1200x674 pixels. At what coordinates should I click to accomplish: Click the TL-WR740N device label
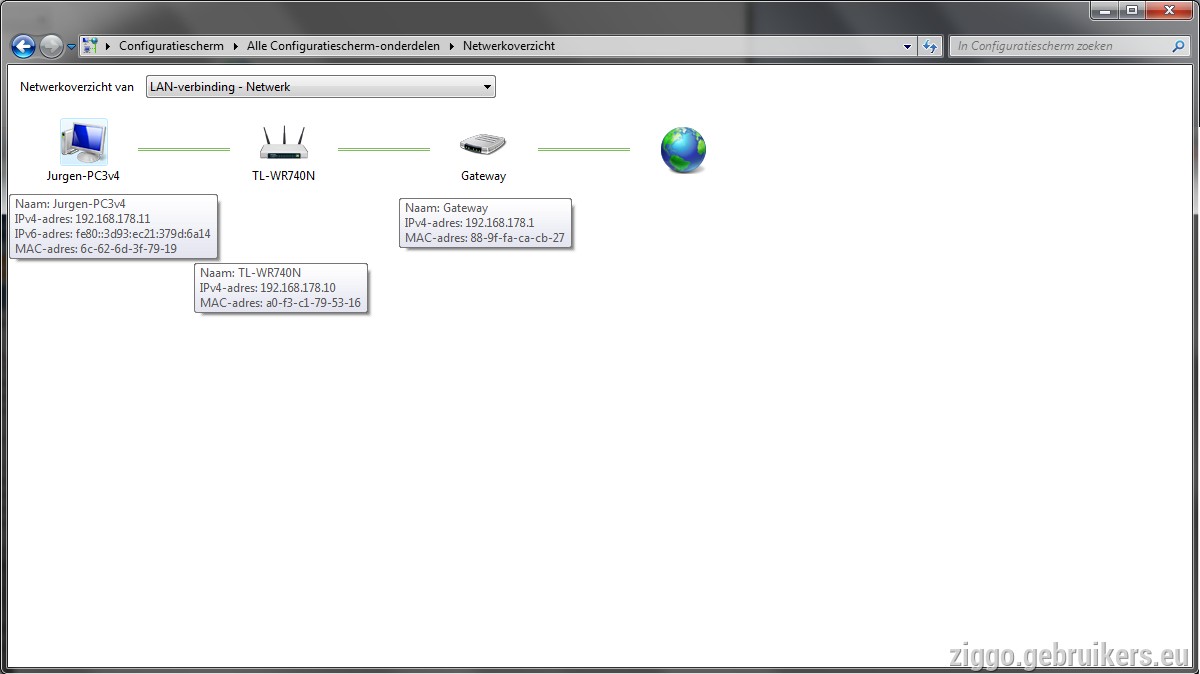pos(284,176)
